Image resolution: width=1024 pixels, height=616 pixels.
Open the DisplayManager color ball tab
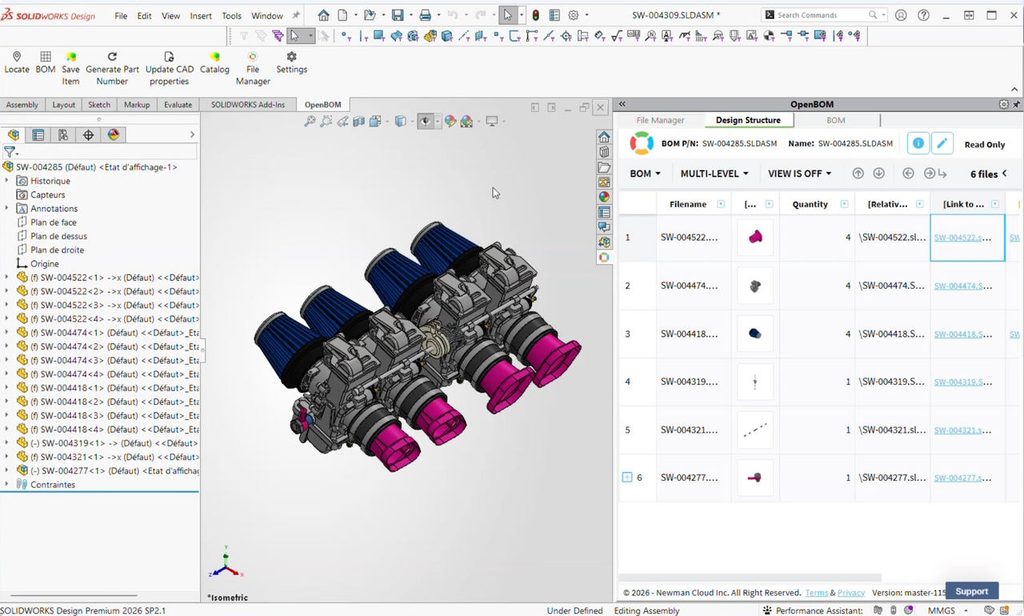coord(114,135)
